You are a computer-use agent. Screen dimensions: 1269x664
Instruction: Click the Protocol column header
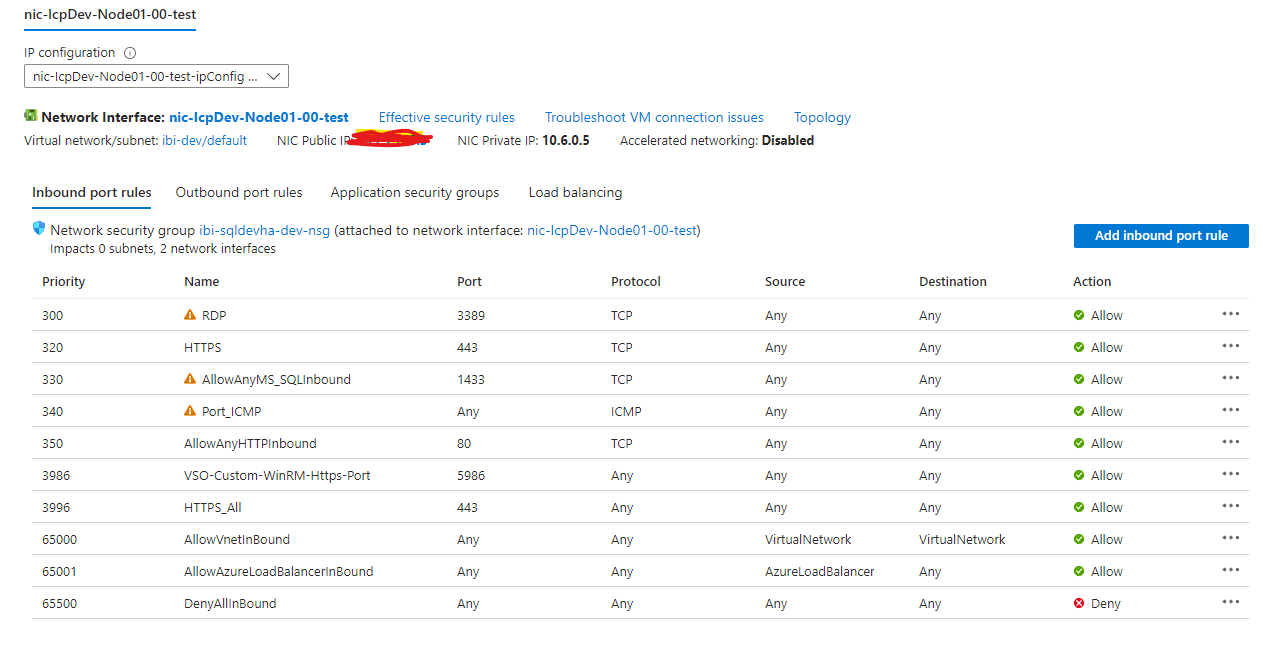(x=636, y=281)
